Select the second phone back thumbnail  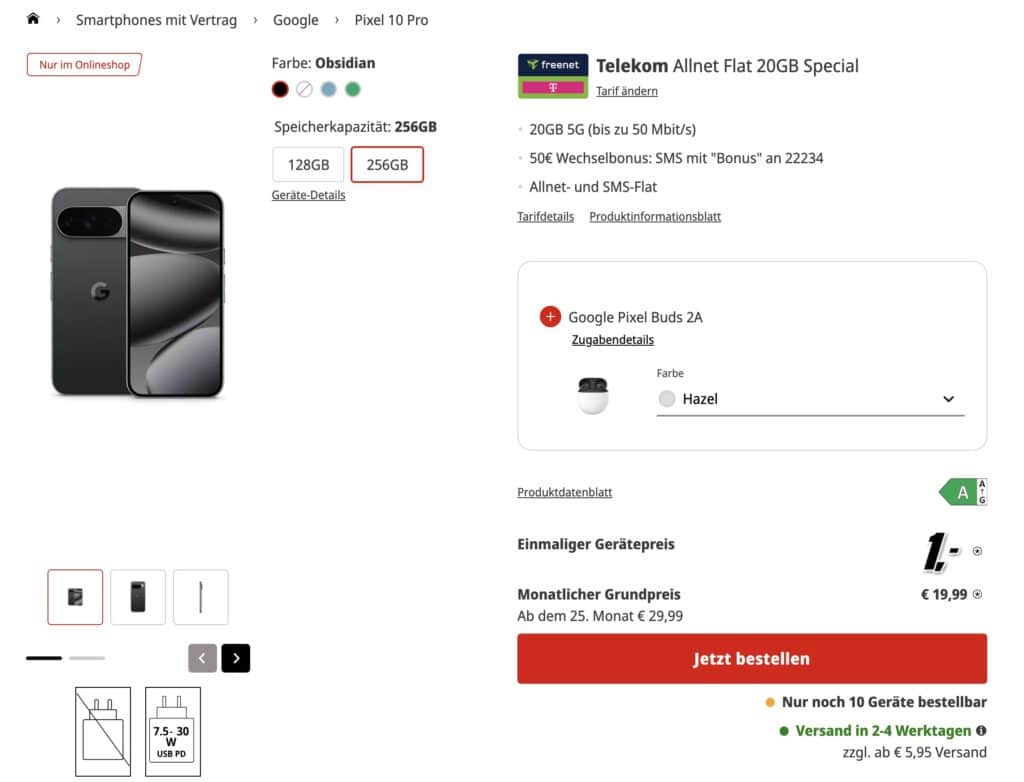138,597
